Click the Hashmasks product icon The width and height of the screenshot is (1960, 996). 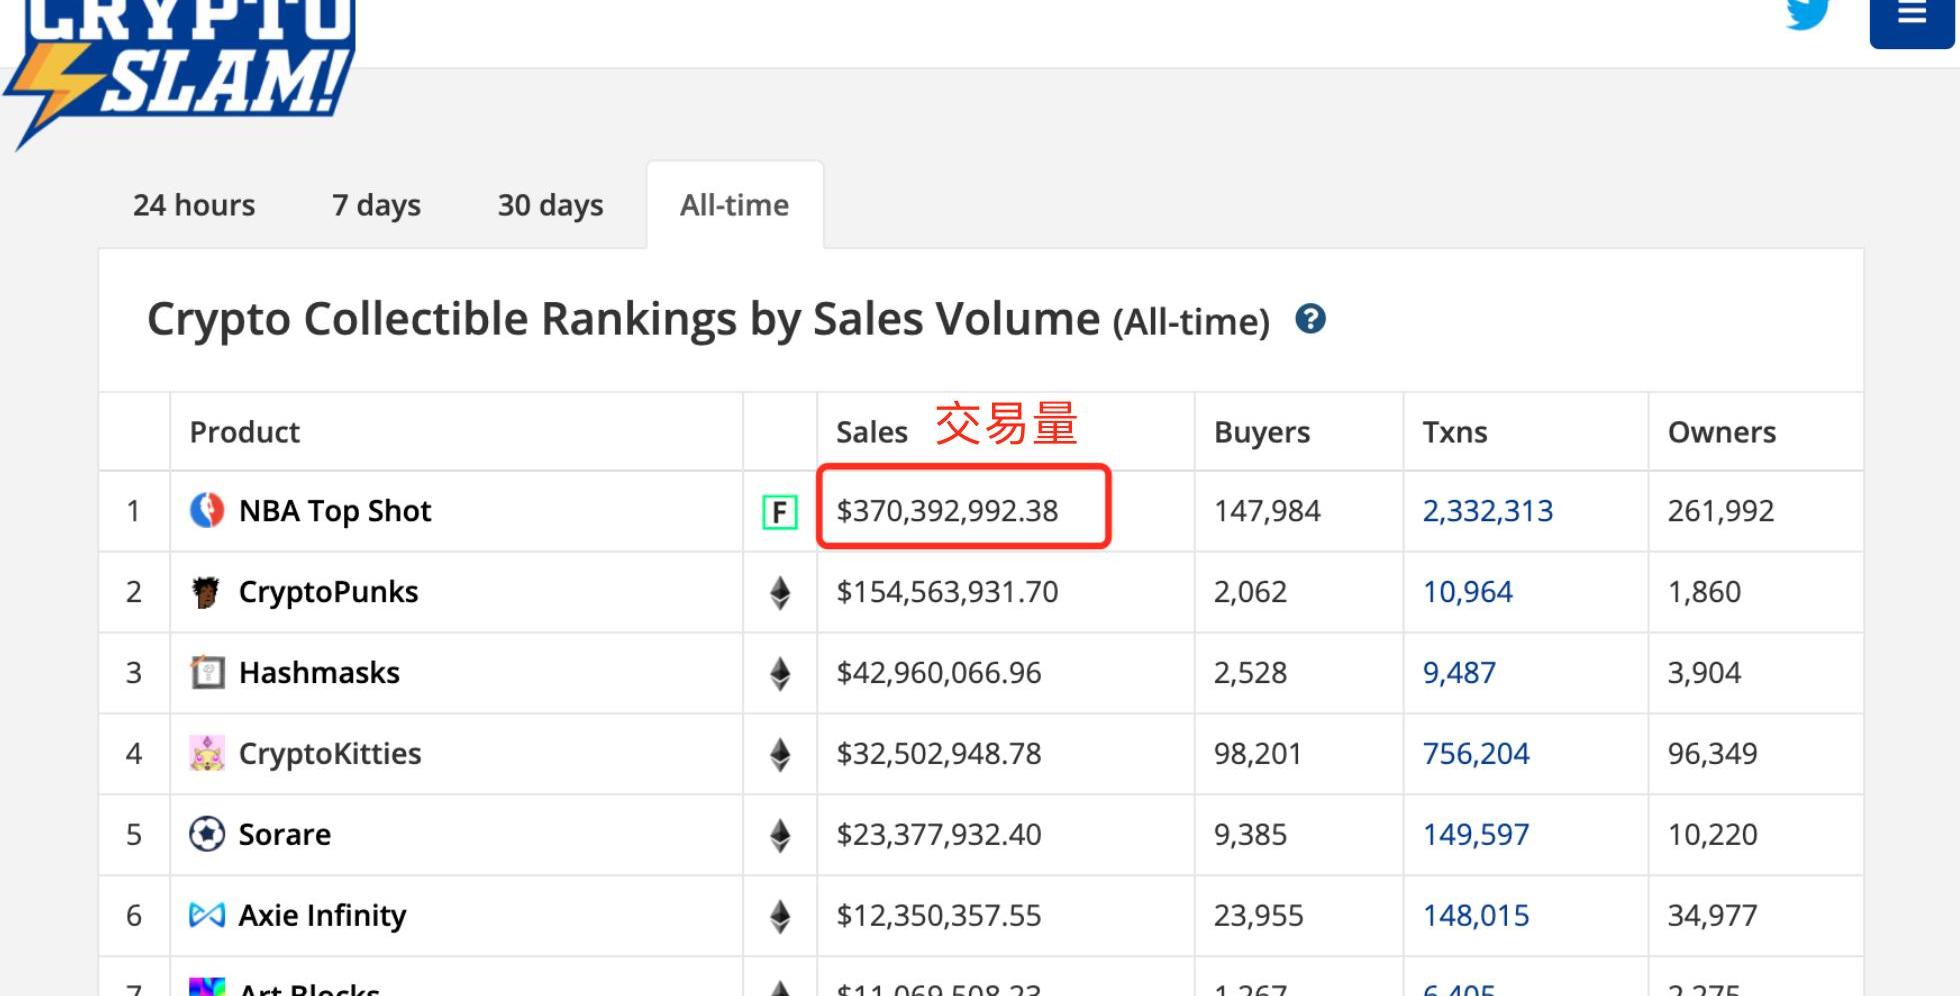pyautogui.click(x=207, y=673)
